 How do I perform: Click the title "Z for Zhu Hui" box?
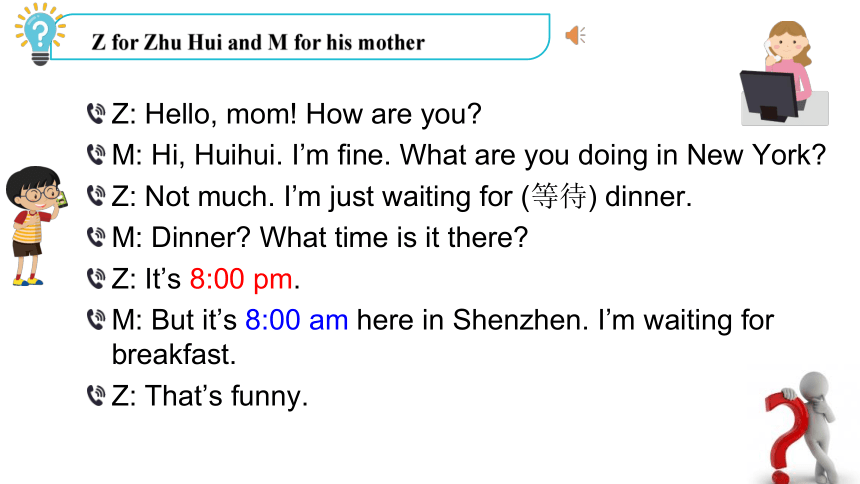point(300,37)
